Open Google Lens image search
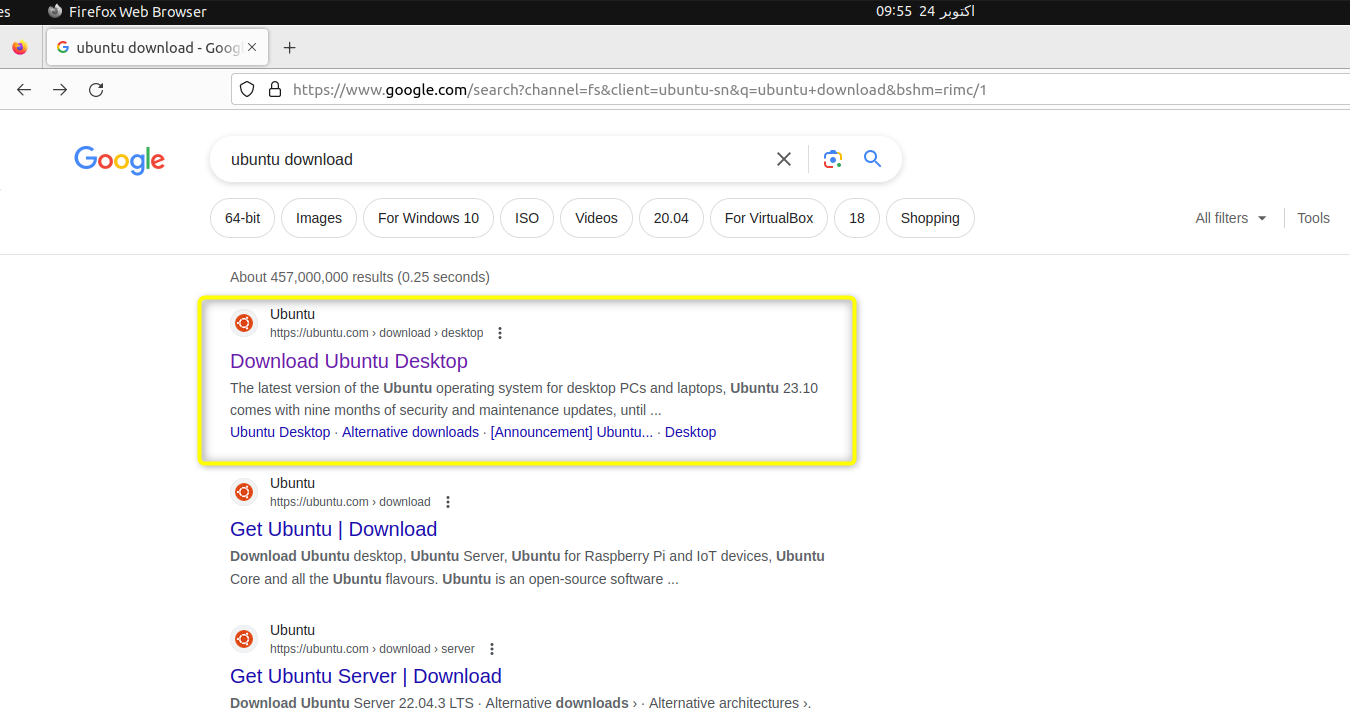Viewport: 1350px width, 726px height. click(x=833, y=159)
